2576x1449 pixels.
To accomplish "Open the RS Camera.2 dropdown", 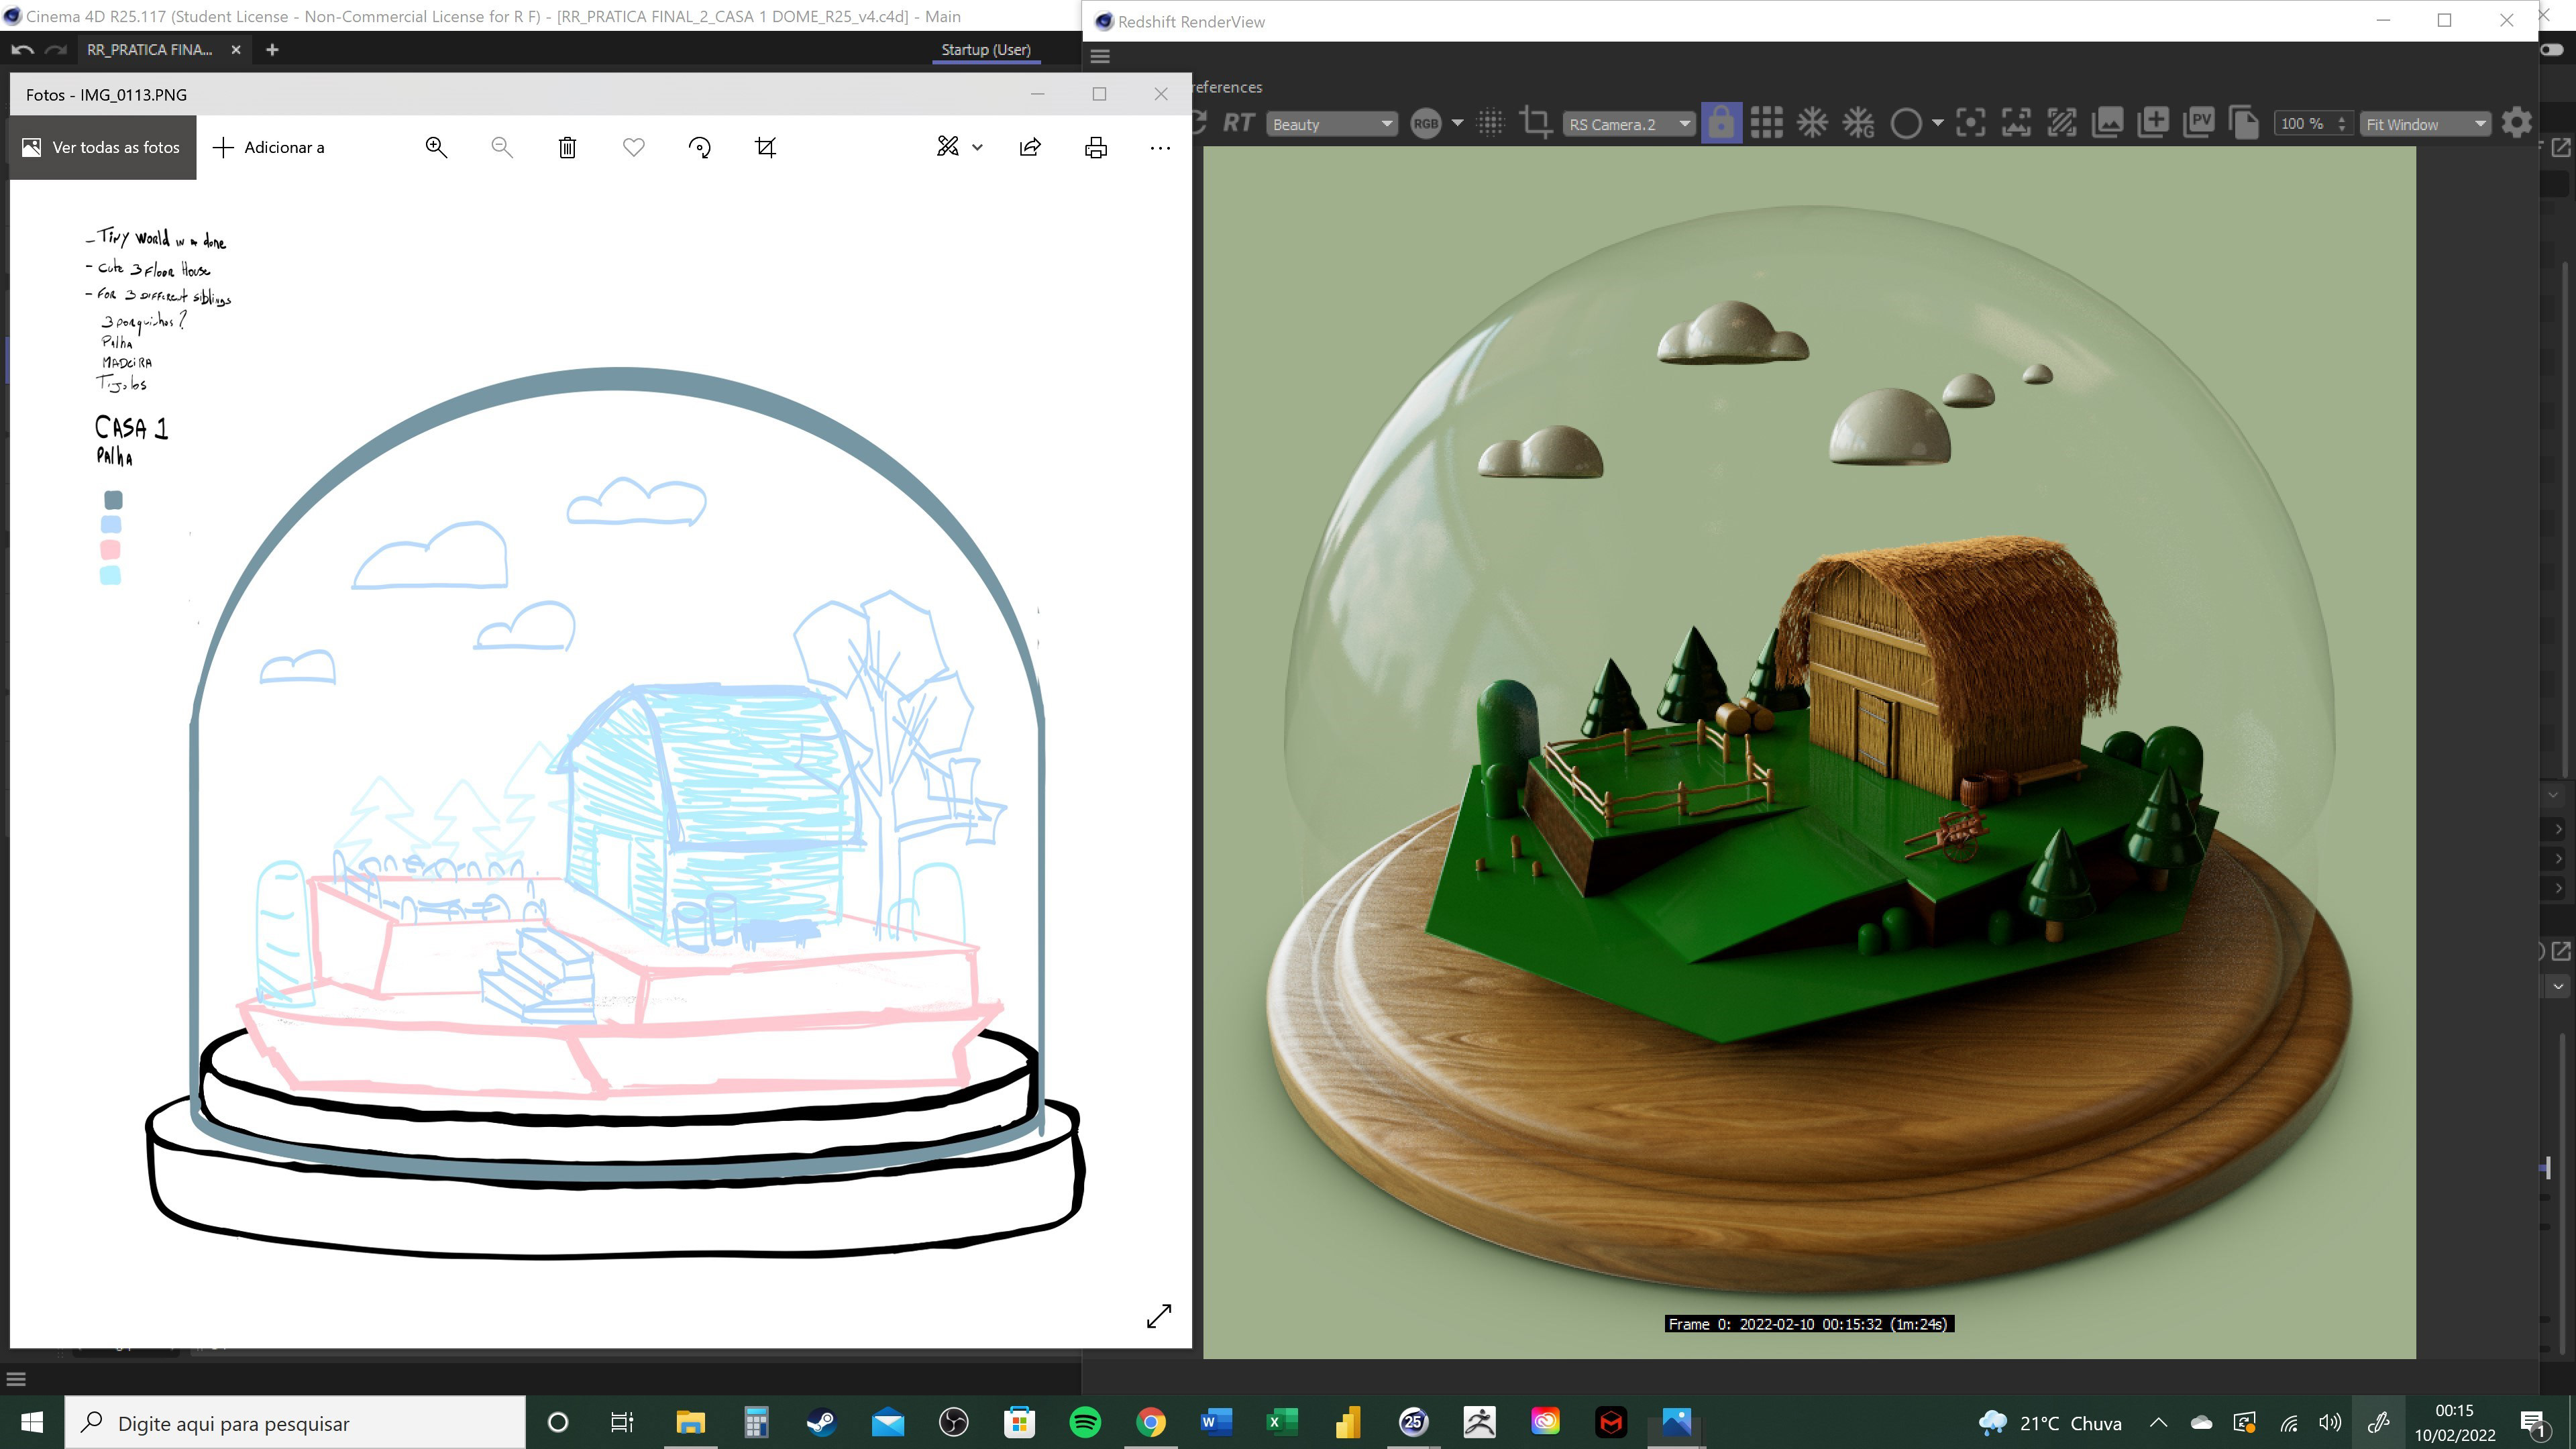I will tap(1627, 124).
